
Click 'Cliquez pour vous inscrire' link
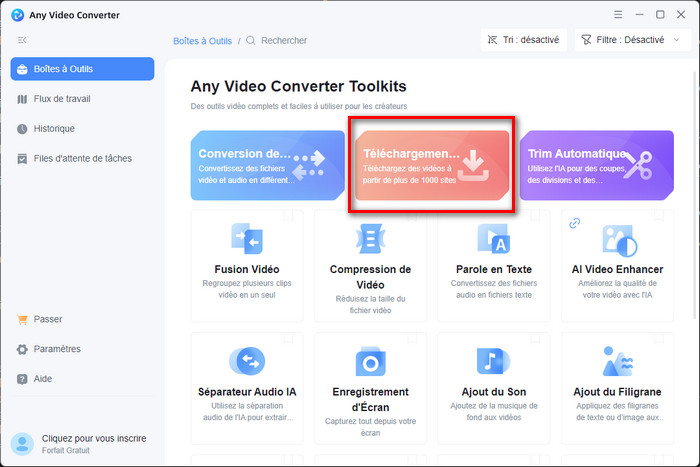click(x=94, y=438)
